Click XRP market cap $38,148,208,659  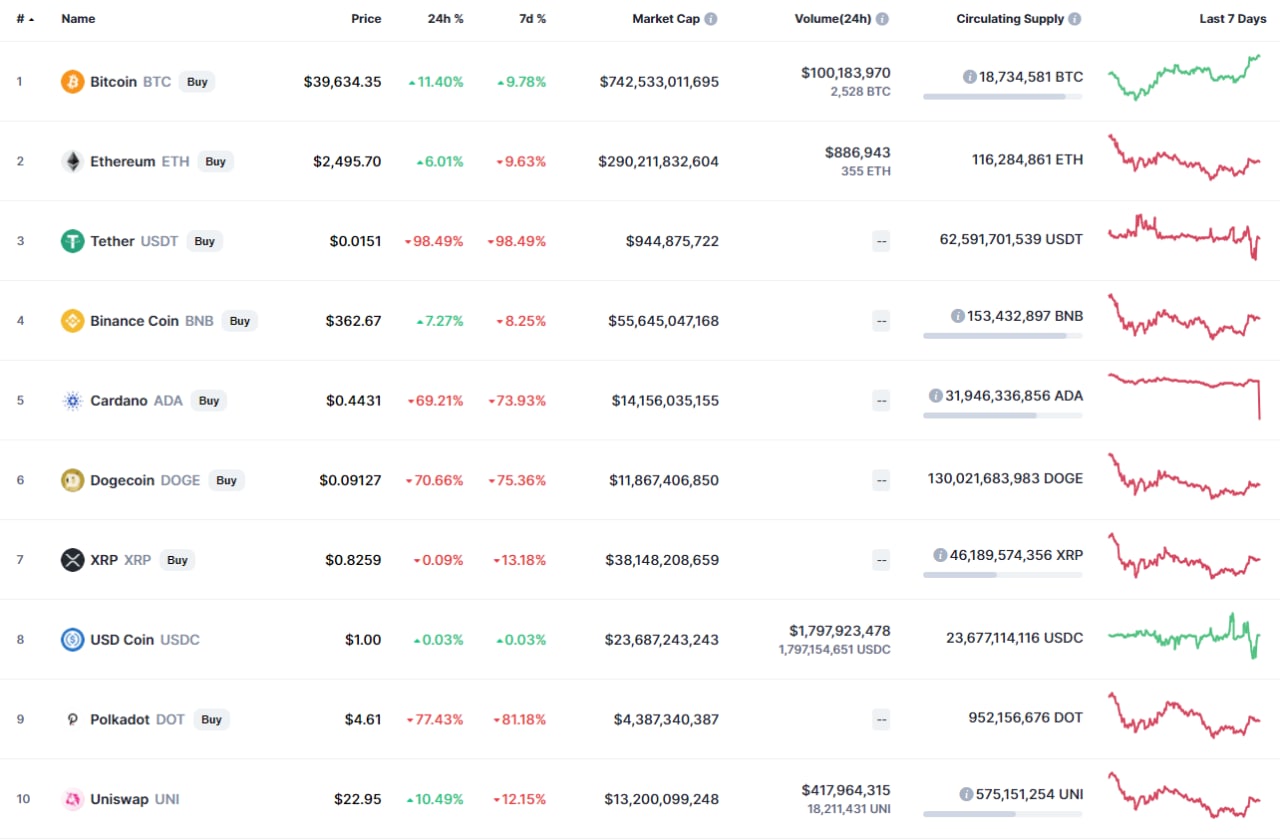(x=662, y=560)
